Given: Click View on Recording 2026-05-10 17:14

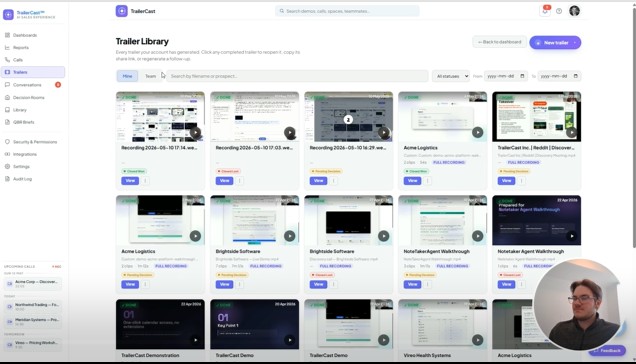Looking at the screenshot, I should tap(130, 181).
